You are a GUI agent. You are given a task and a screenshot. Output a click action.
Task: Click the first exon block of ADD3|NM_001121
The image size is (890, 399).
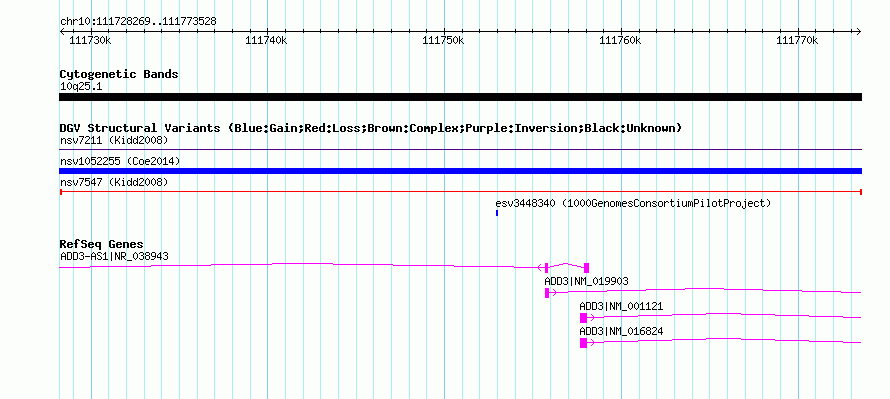click(x=583, y=318)
